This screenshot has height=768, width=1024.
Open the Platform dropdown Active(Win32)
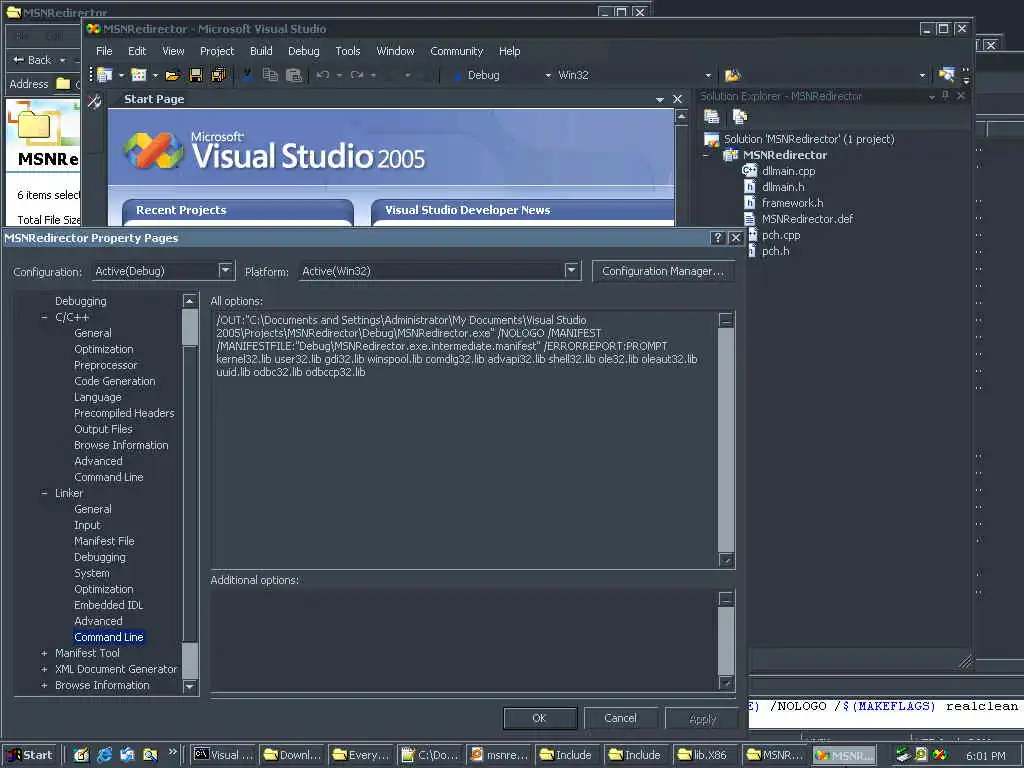pos(571,270)
